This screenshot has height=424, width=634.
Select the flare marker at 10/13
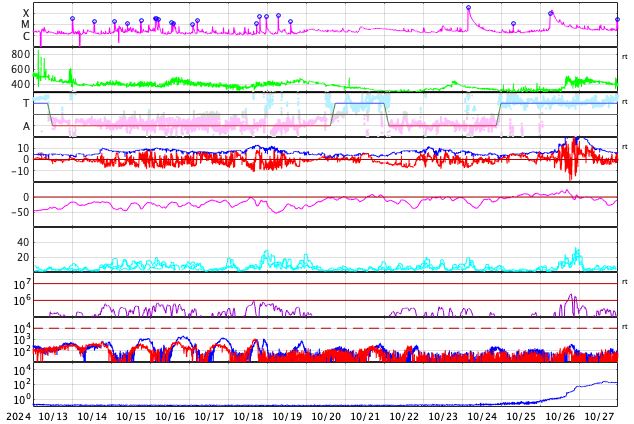(72, 19)
